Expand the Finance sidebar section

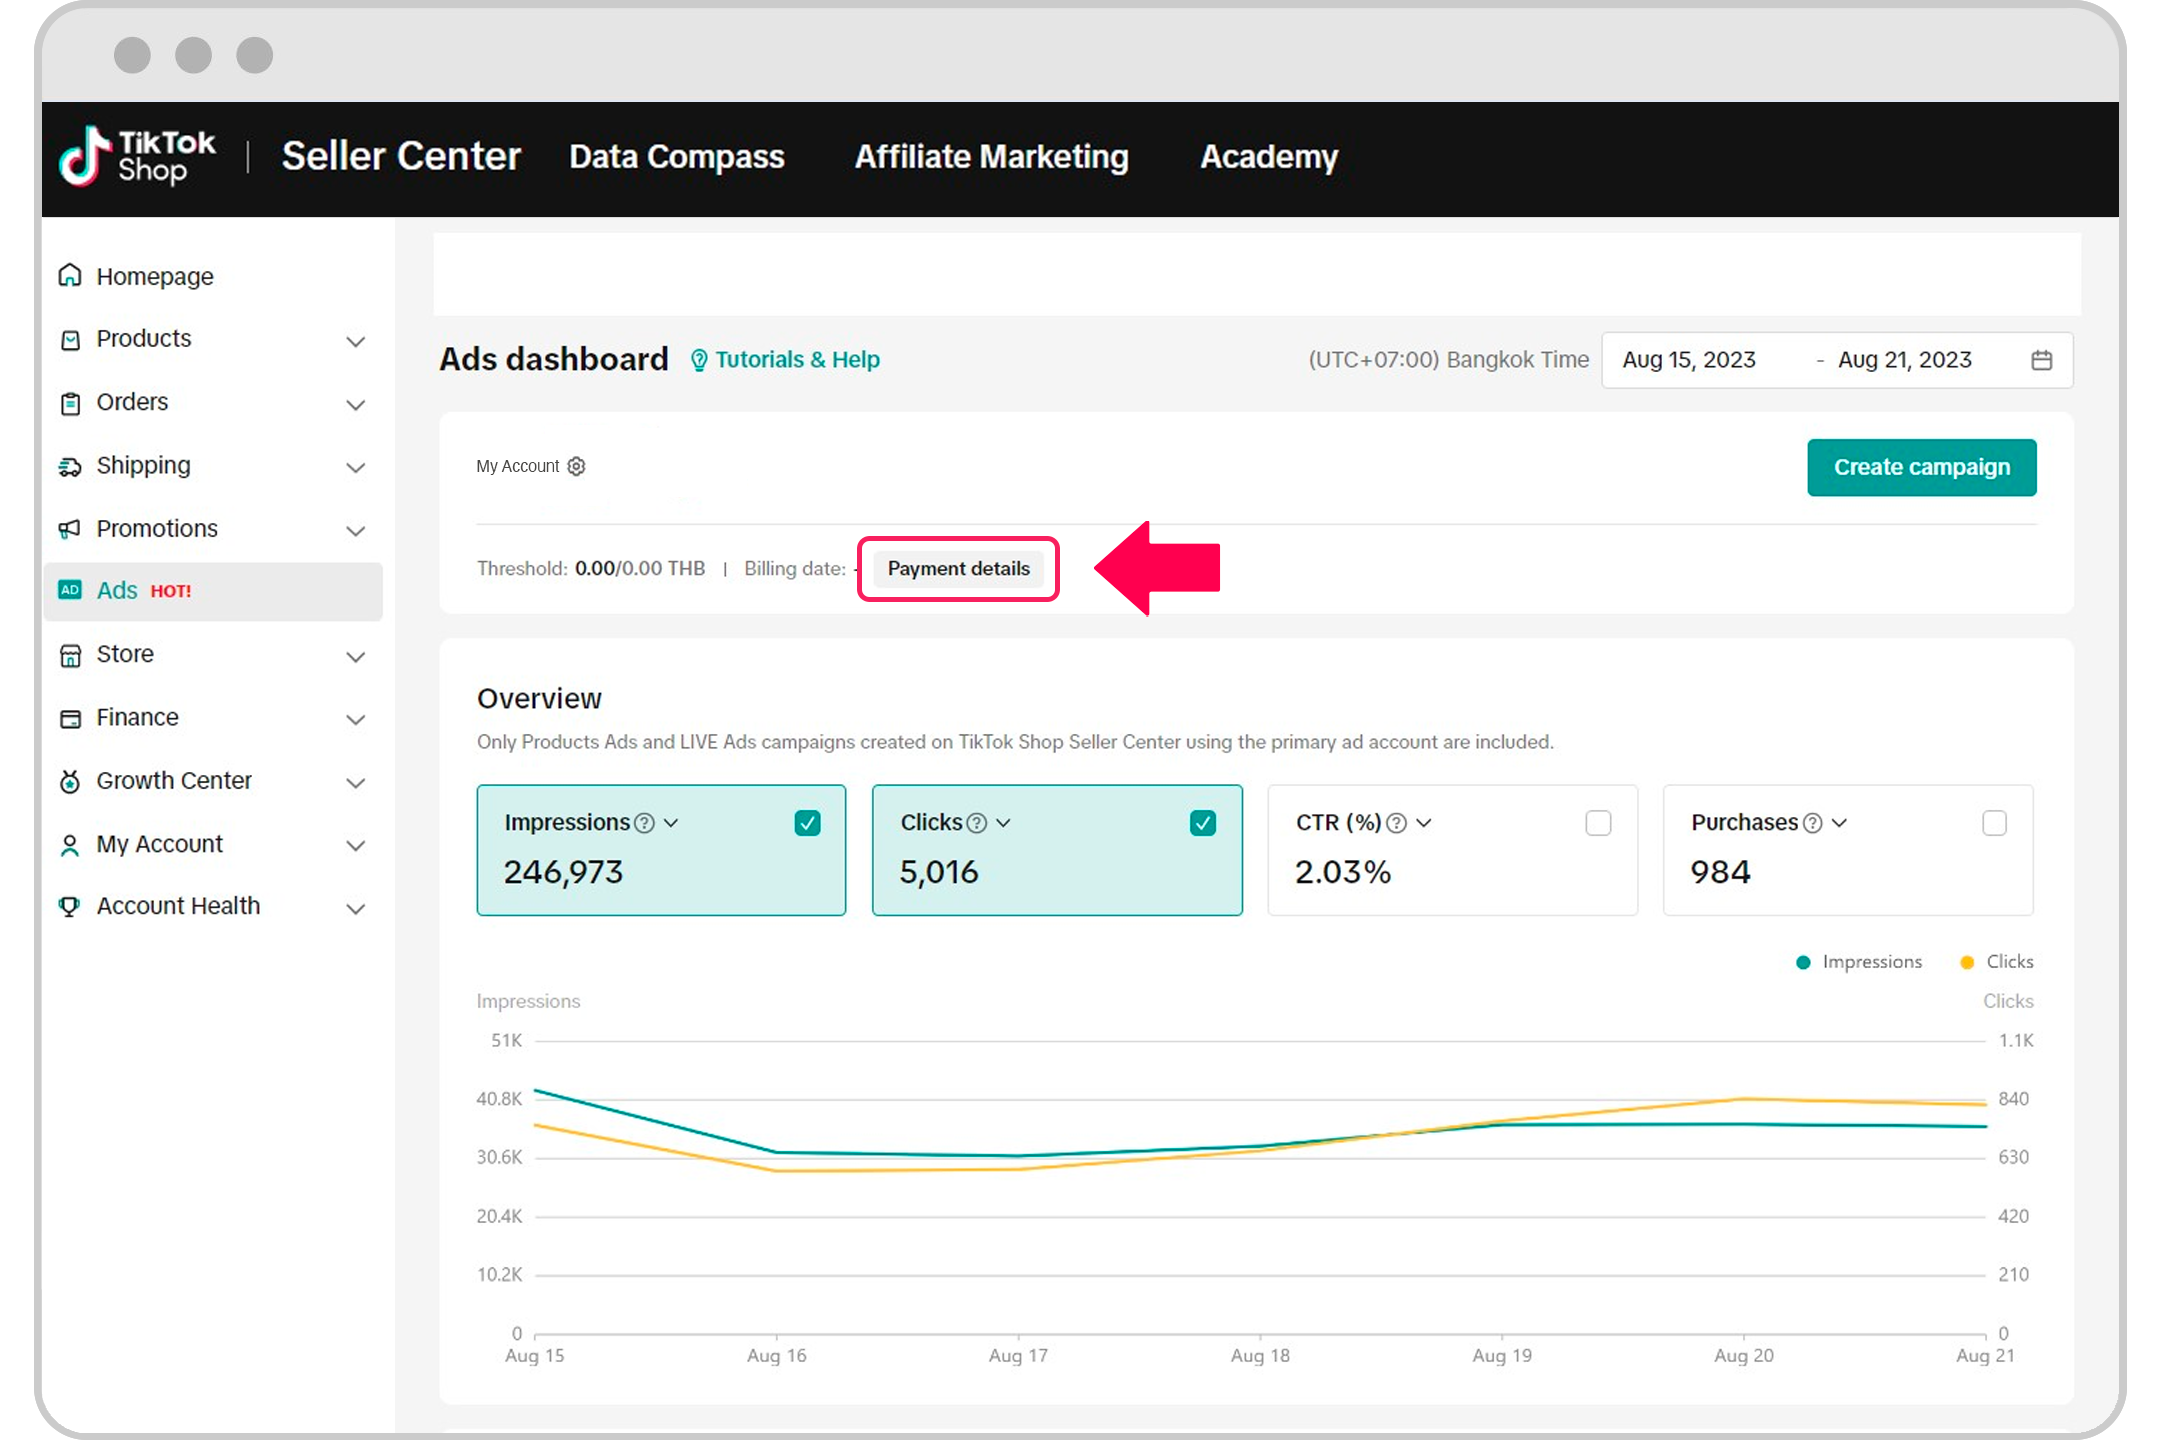tap(356, 719)
